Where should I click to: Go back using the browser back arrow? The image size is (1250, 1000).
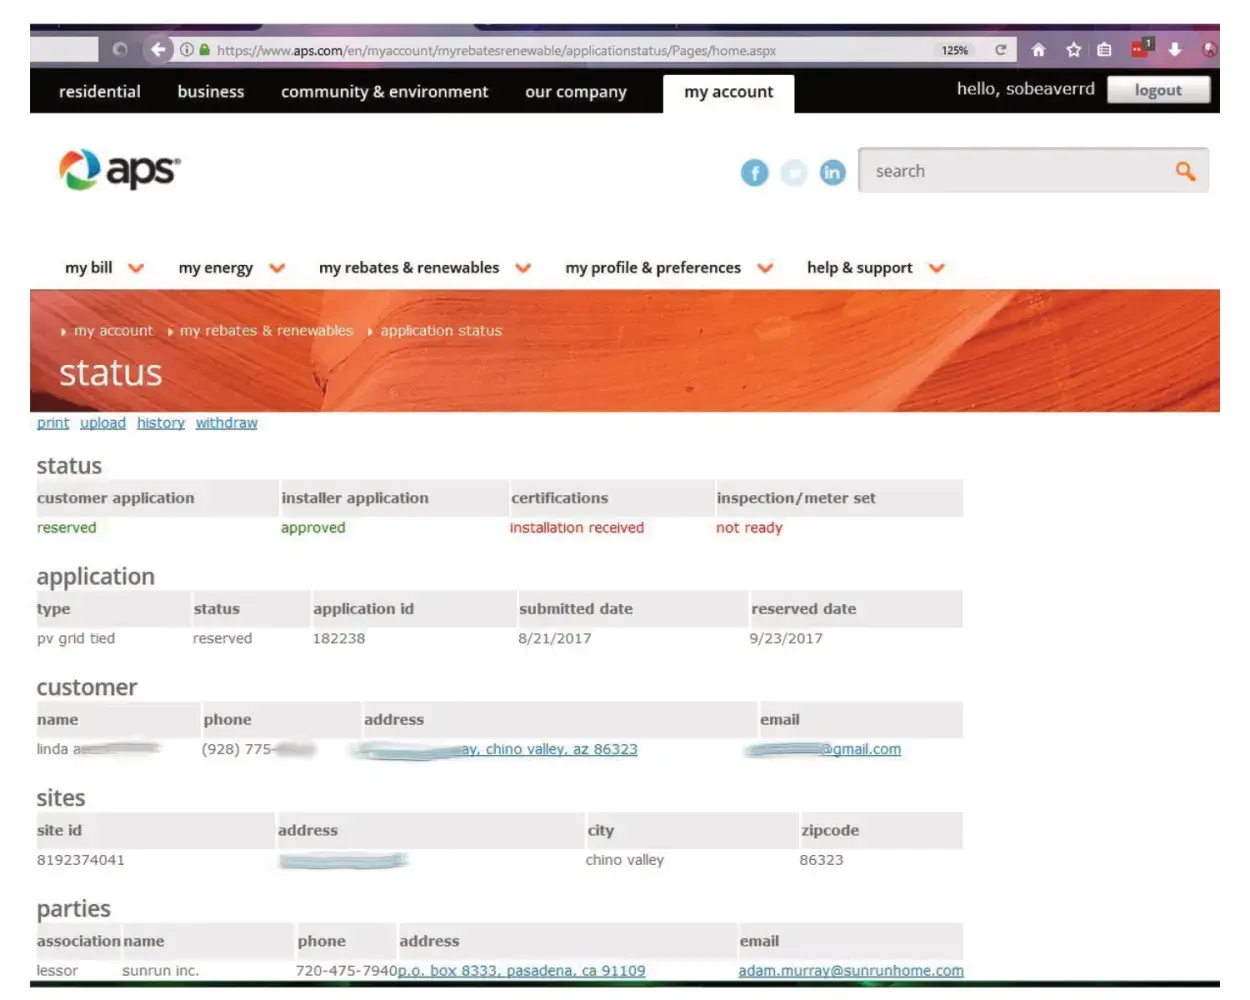(158, 49)
